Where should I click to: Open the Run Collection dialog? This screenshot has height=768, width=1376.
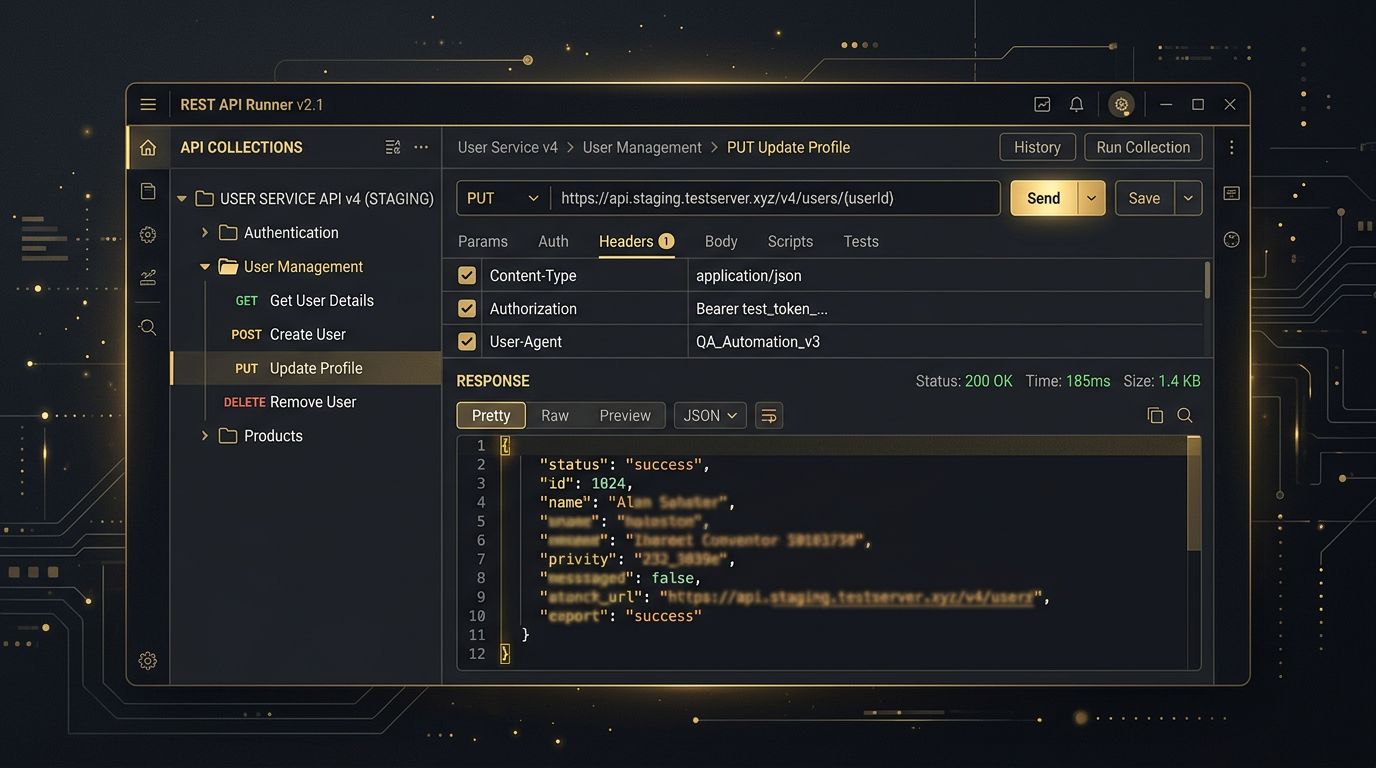(x=1142, y=146)
